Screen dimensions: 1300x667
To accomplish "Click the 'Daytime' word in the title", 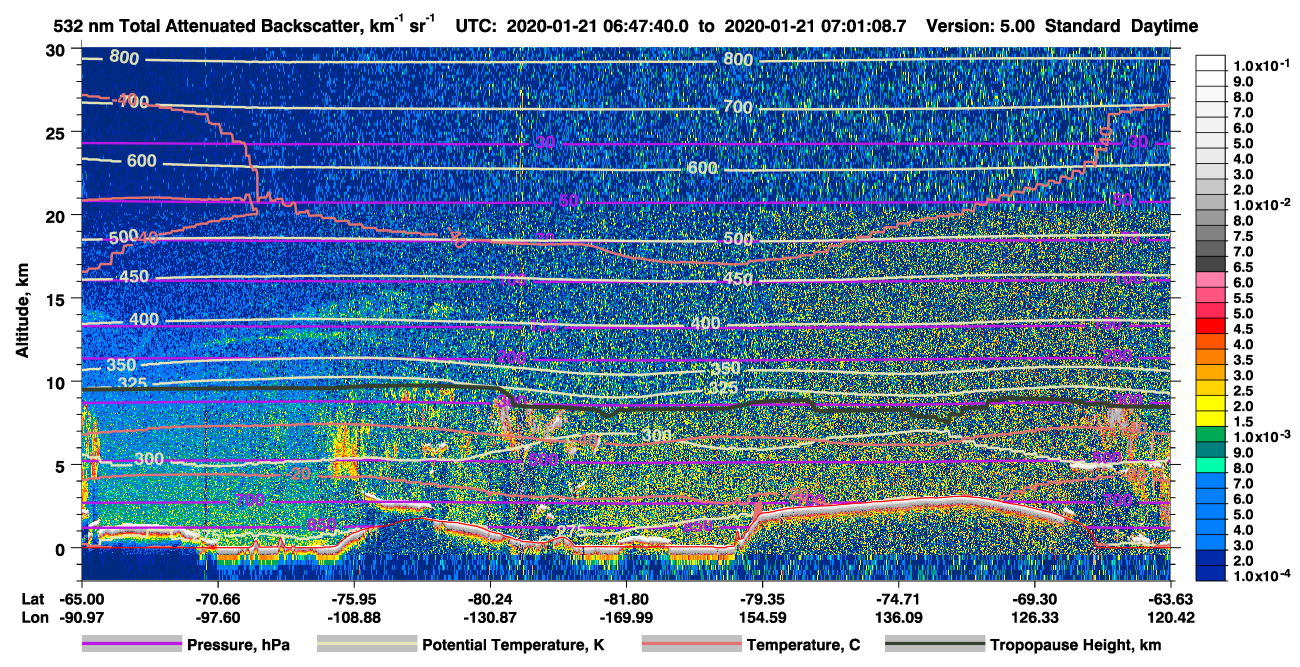I will [x=1165, y=27].
